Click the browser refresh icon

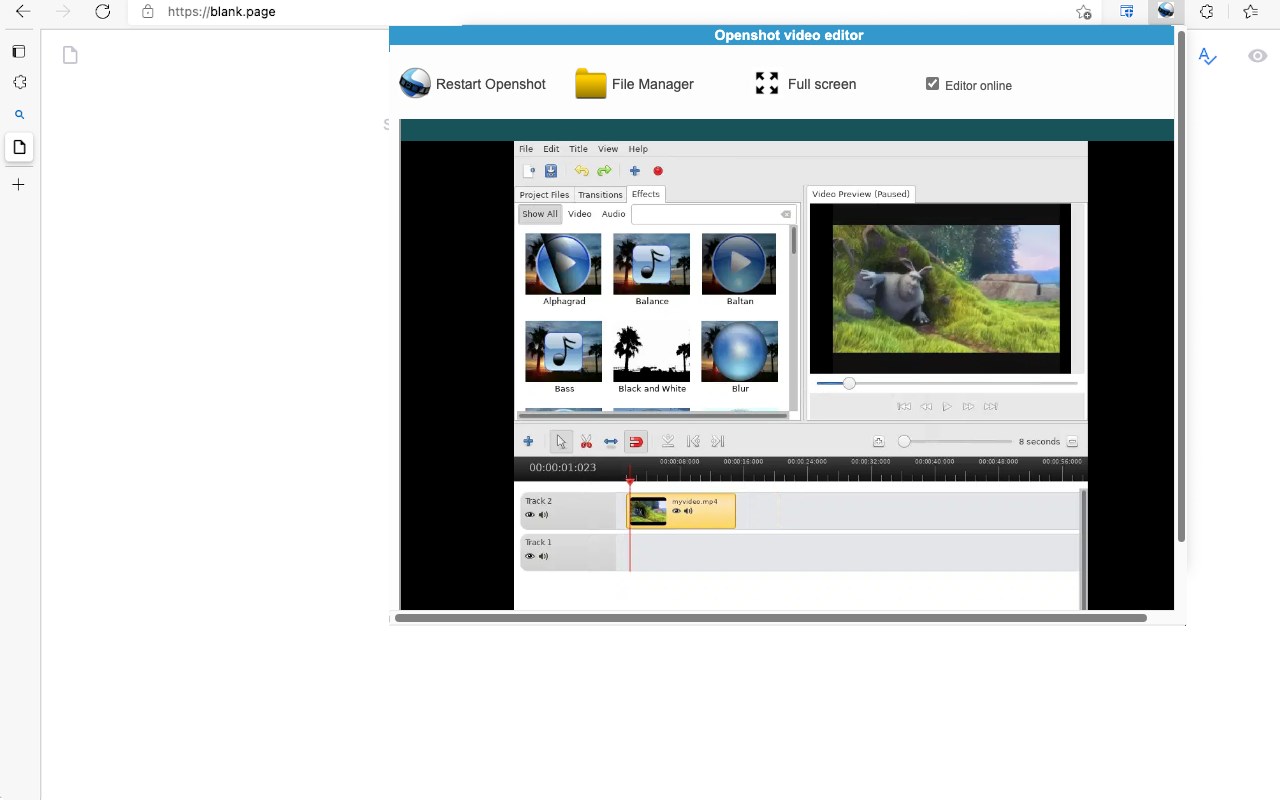(103, 12)
